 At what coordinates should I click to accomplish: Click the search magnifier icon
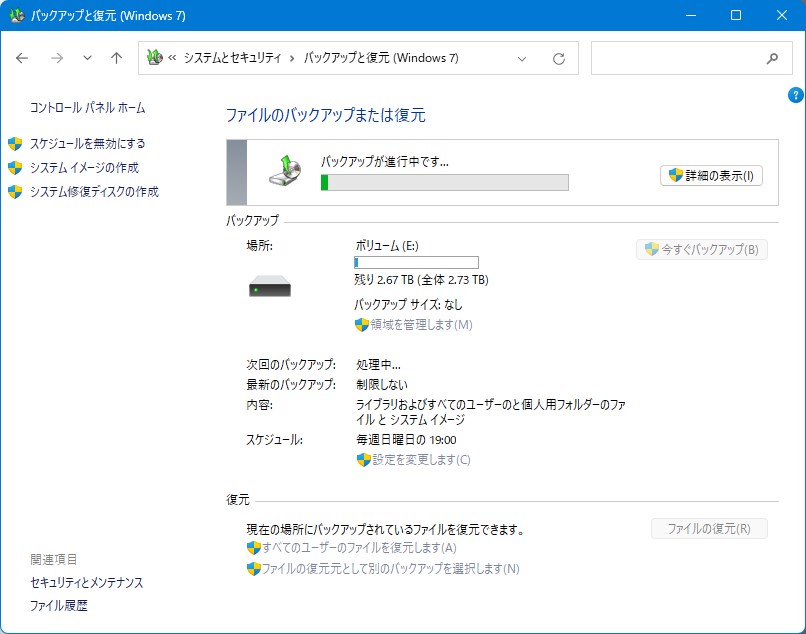(x=772, y=58)
